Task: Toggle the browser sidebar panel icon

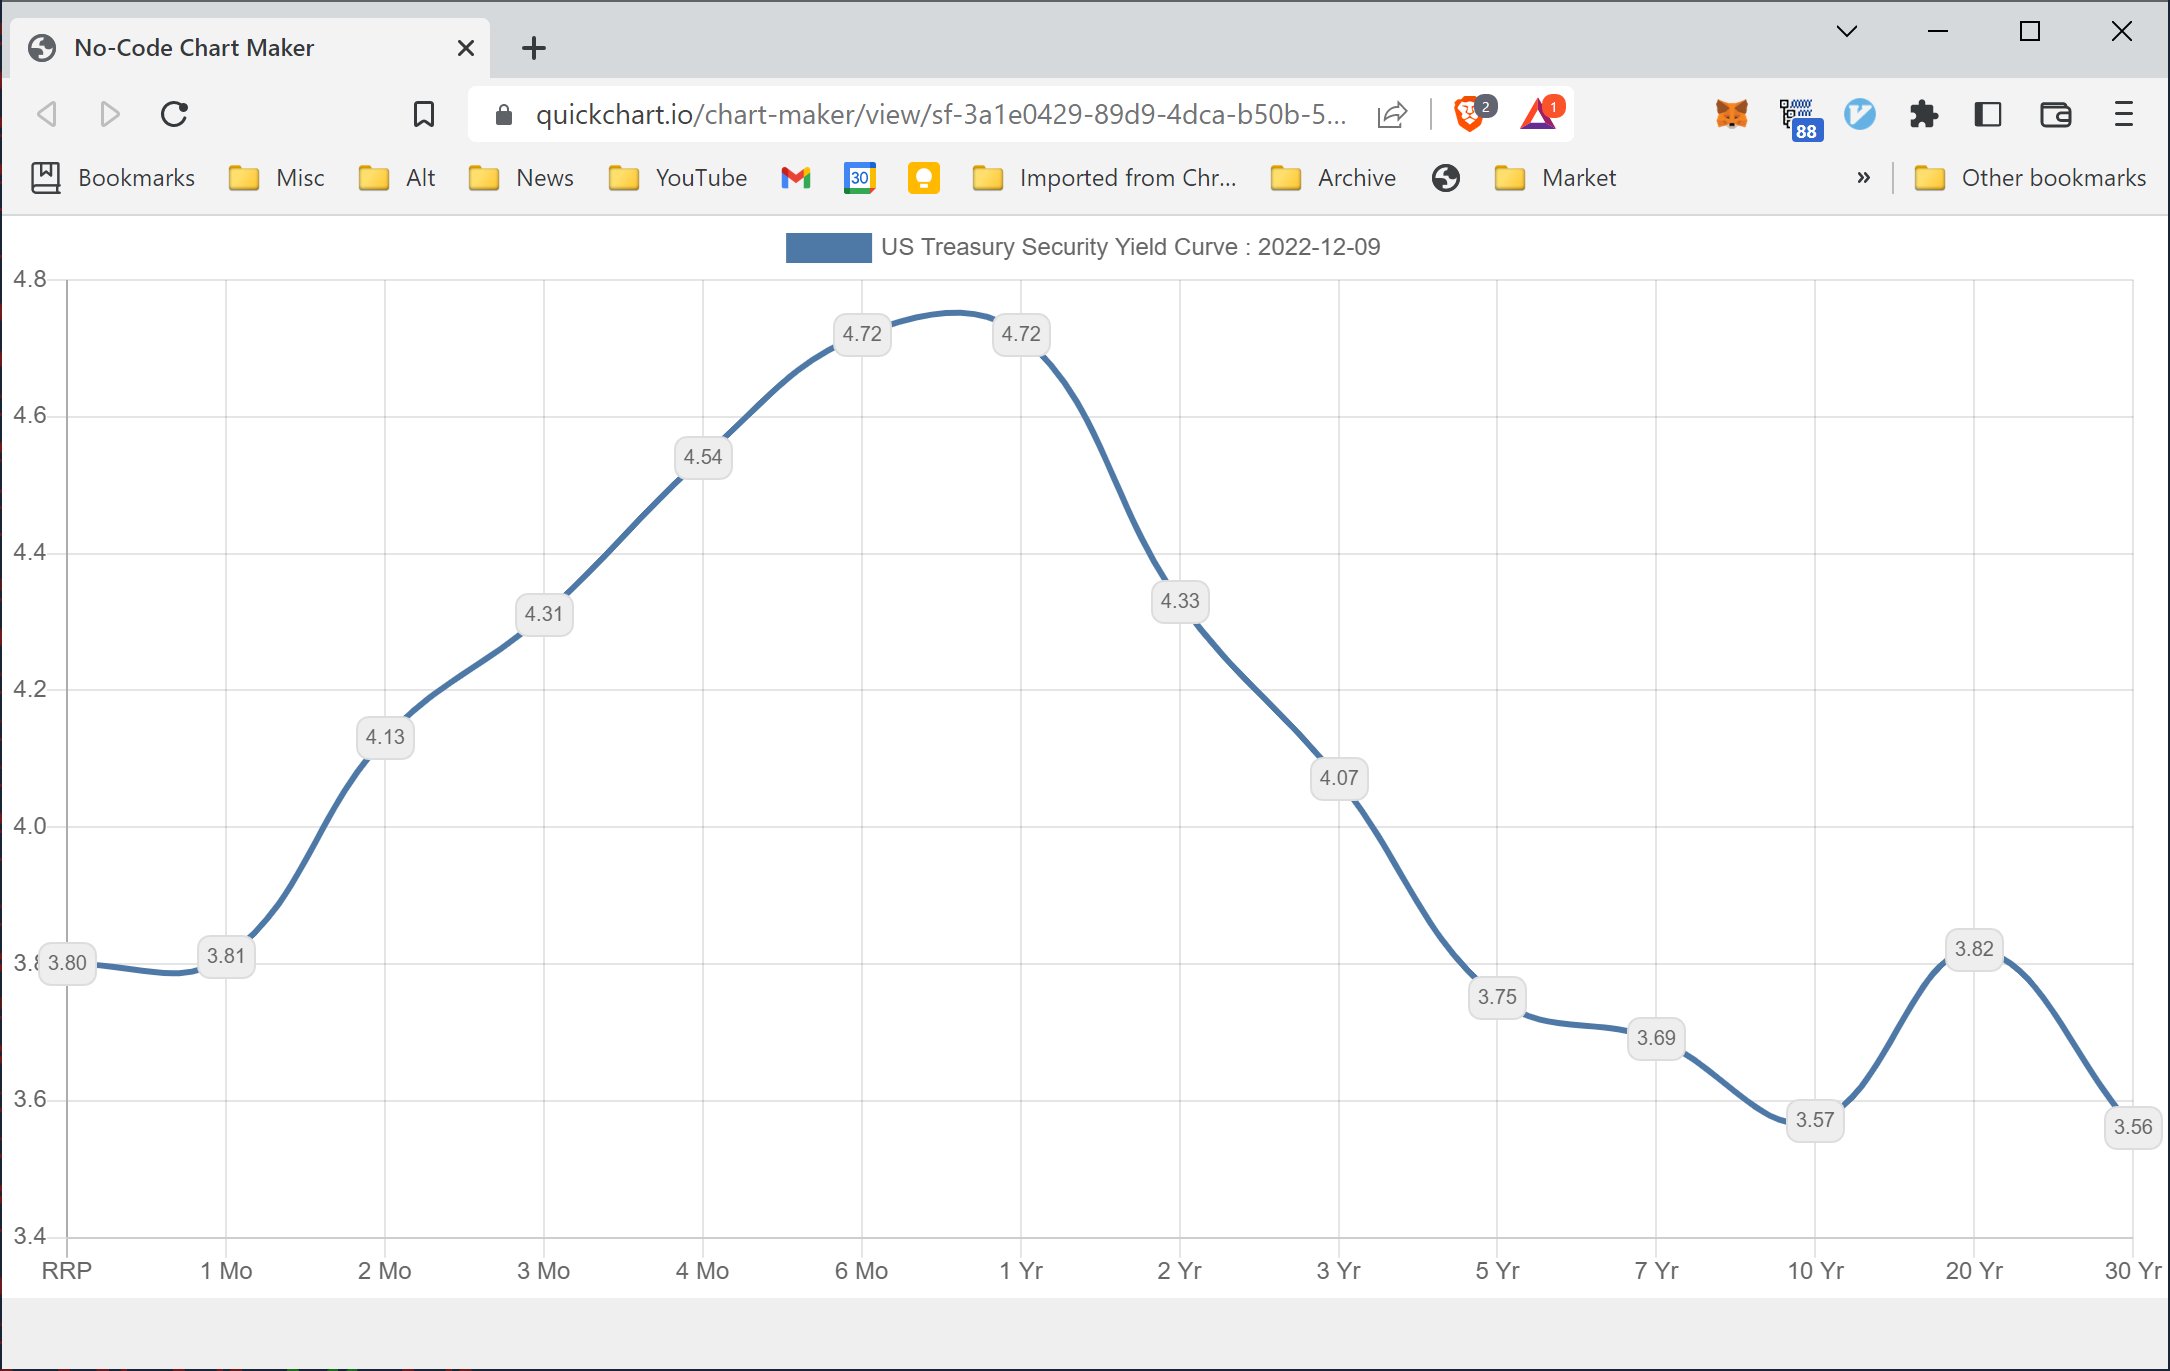Action: (x=1988, y=115)
